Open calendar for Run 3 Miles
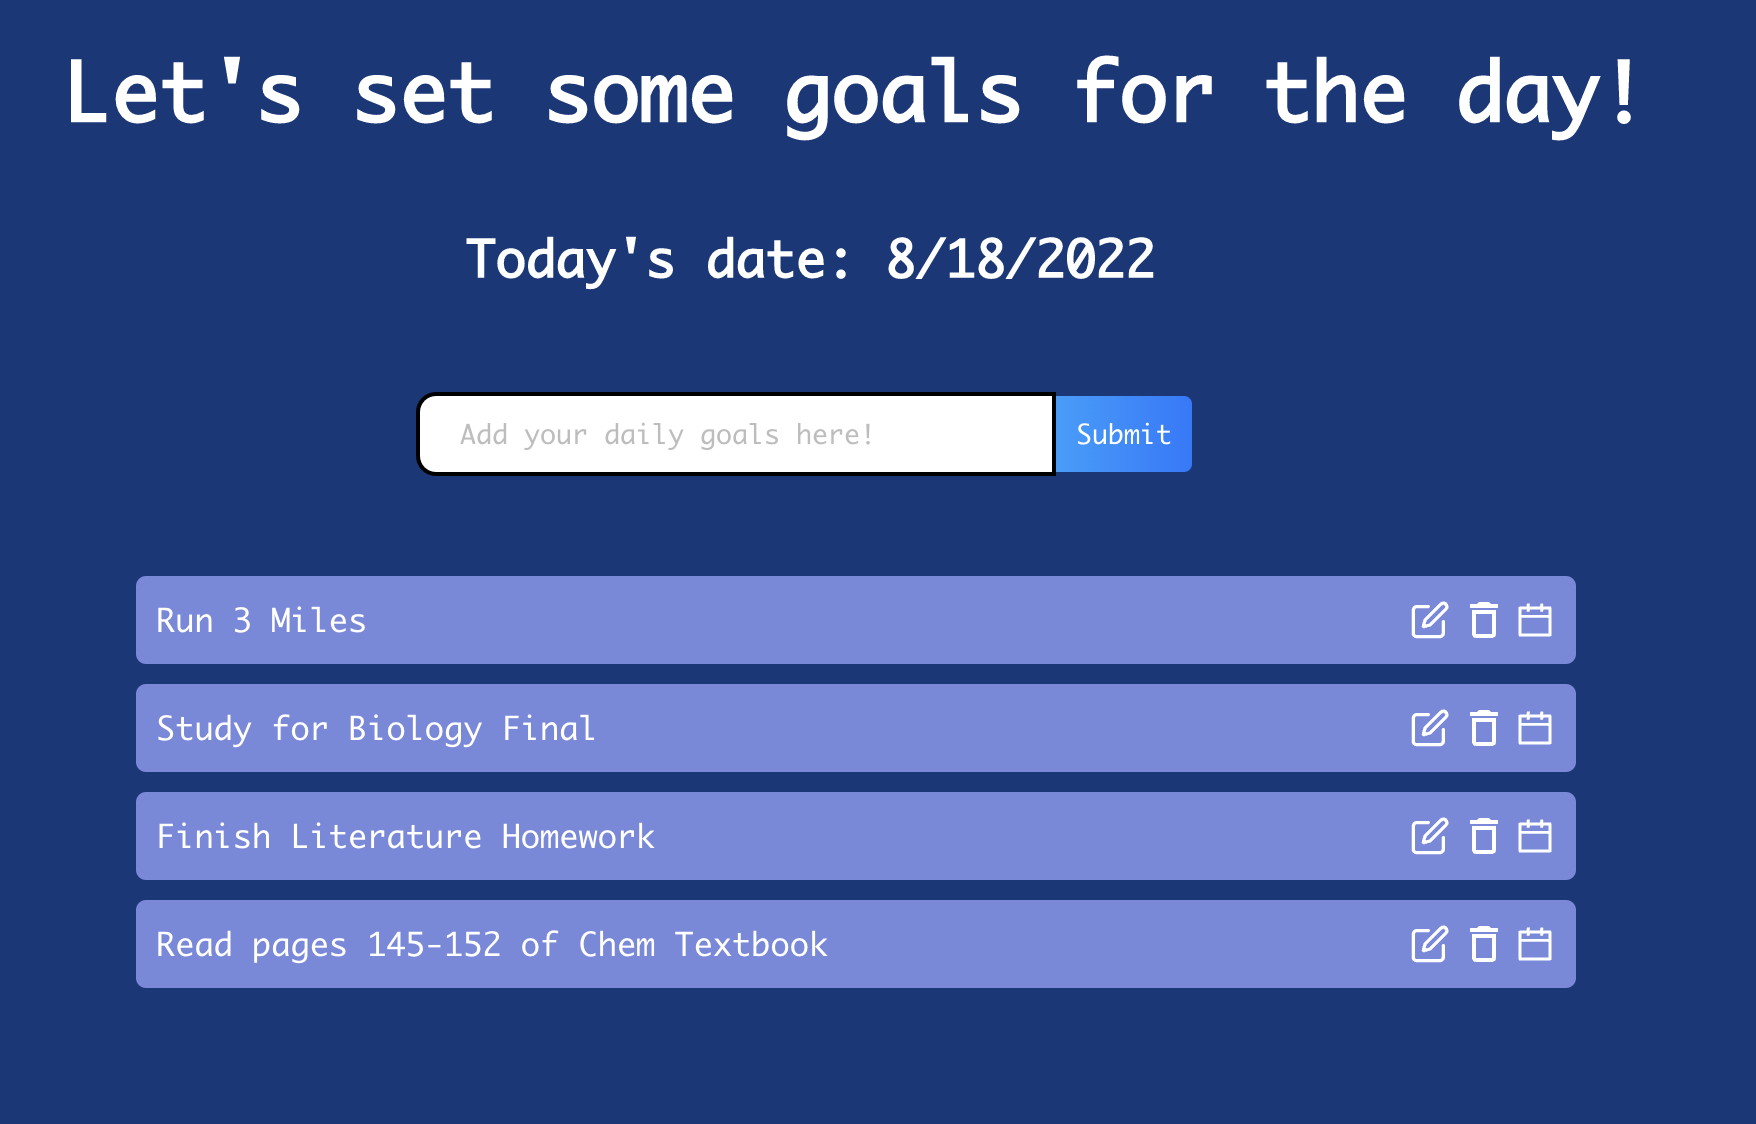The width and height of the screenshot is (1756, 1124). (x=1535, y=620)
